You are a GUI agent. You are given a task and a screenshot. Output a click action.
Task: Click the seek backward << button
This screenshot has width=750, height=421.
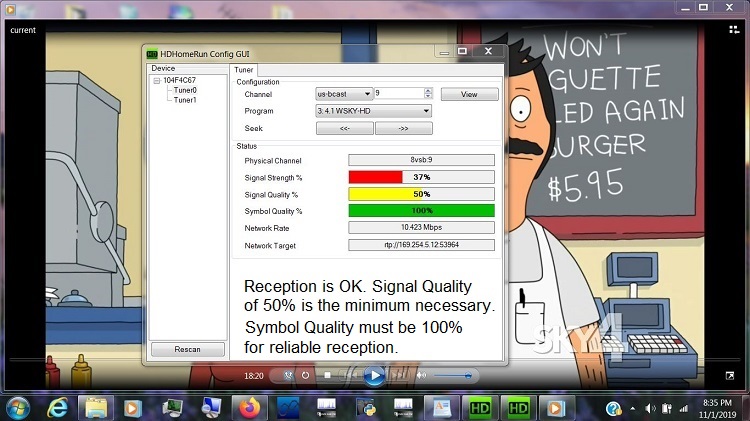(x=344, y=128)
